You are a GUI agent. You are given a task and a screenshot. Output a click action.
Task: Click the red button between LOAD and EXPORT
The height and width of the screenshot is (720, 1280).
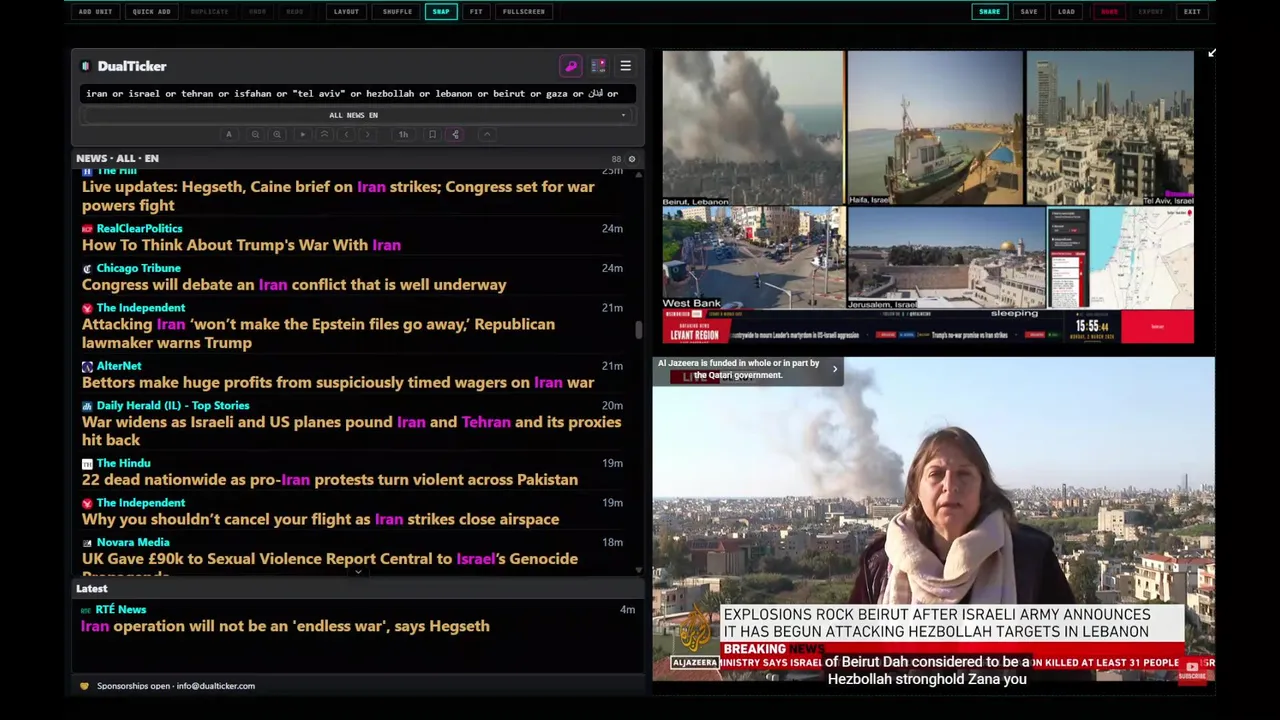pos(1109,12)
